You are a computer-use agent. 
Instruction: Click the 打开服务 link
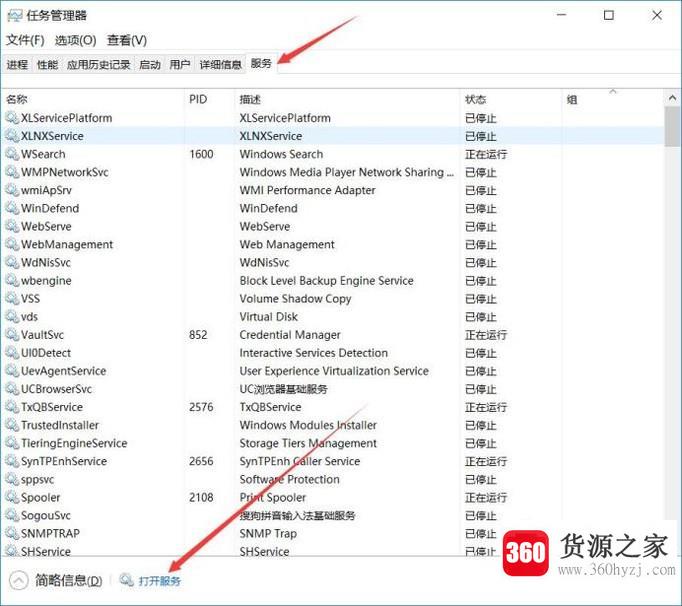click(x=159, y=581)
